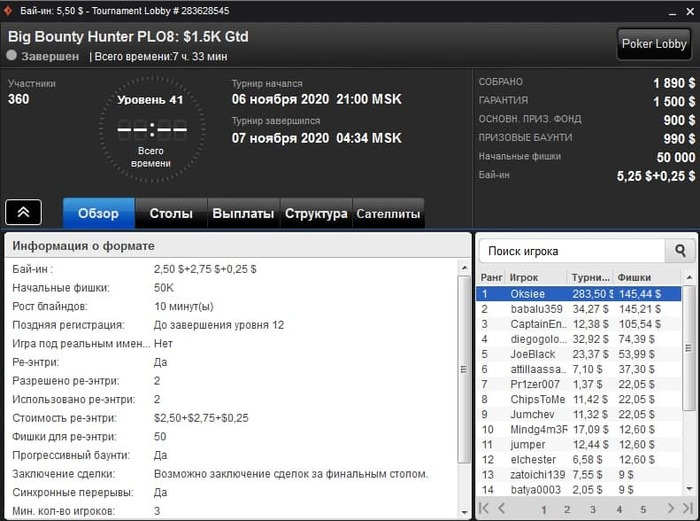Viewport: 700px width, 521px height.
Task: Close the Tournament Lobby window
Action: click(690, 12)
